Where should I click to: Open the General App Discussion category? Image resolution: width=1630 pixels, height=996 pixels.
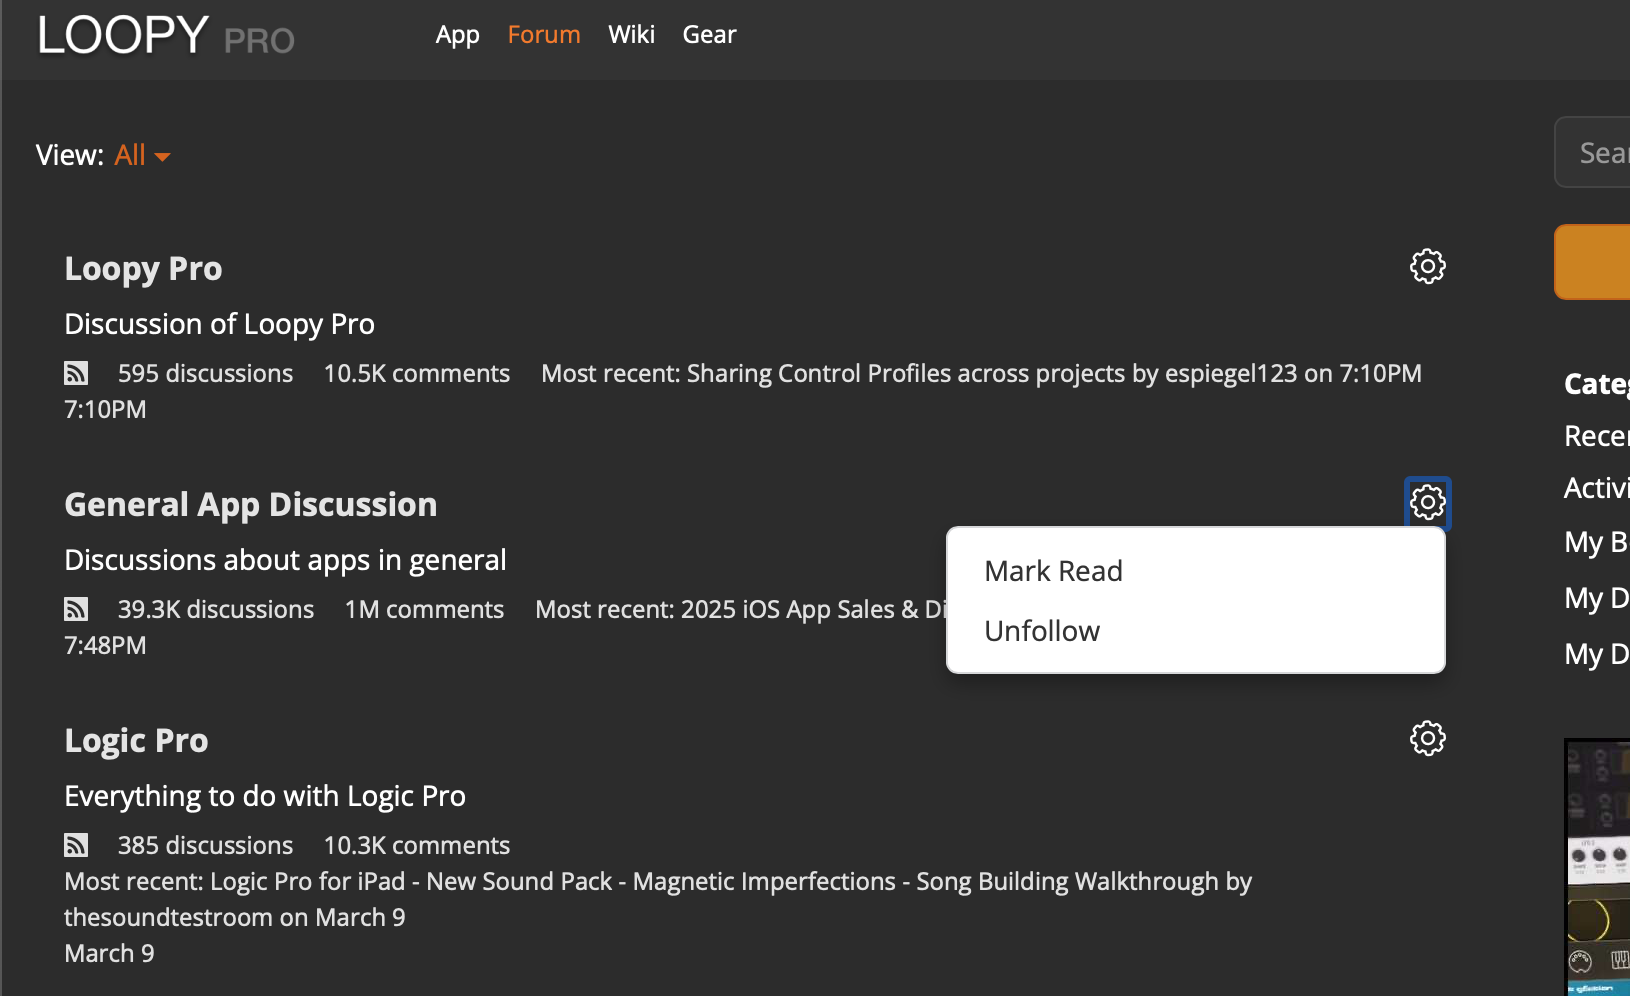tap(250, 505)
